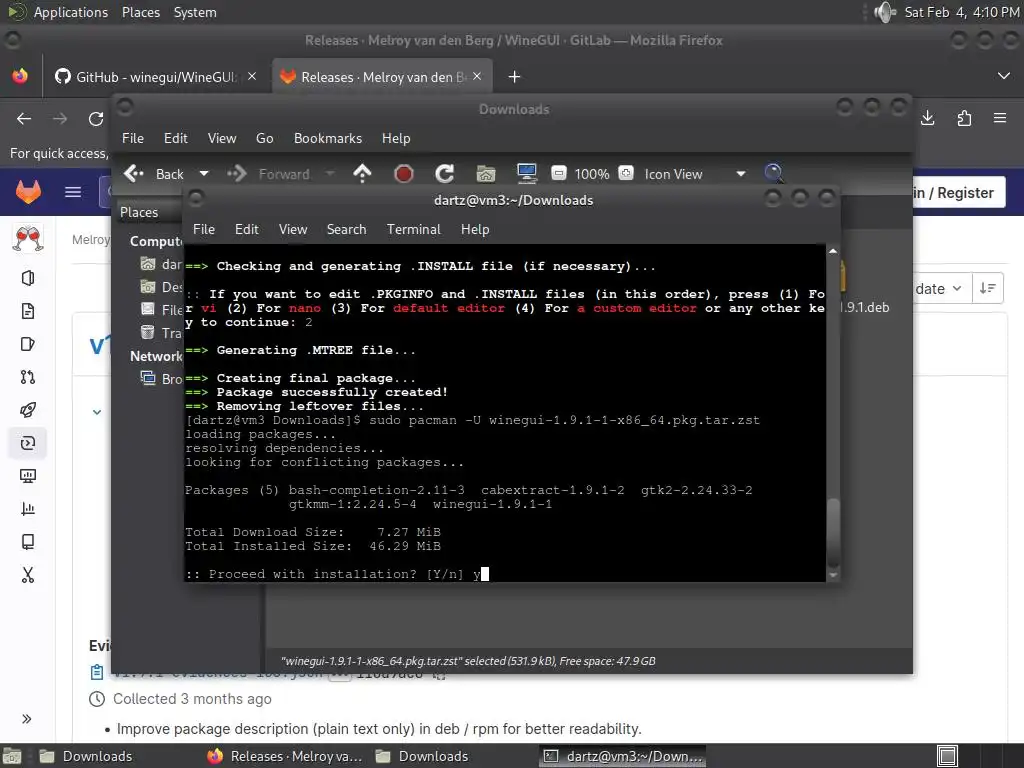Viewport: 1024px width, 768px height.
Task: Open the Places menu in top panel
Action: [x=140, y=12]
